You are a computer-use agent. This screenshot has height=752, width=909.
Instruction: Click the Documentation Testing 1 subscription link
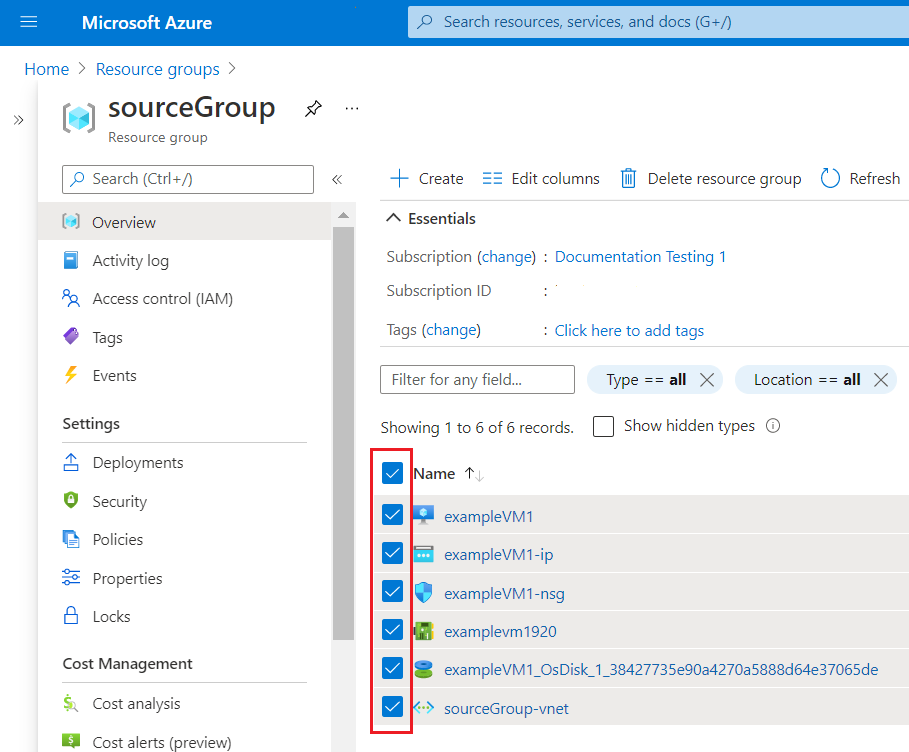point(640,256)
